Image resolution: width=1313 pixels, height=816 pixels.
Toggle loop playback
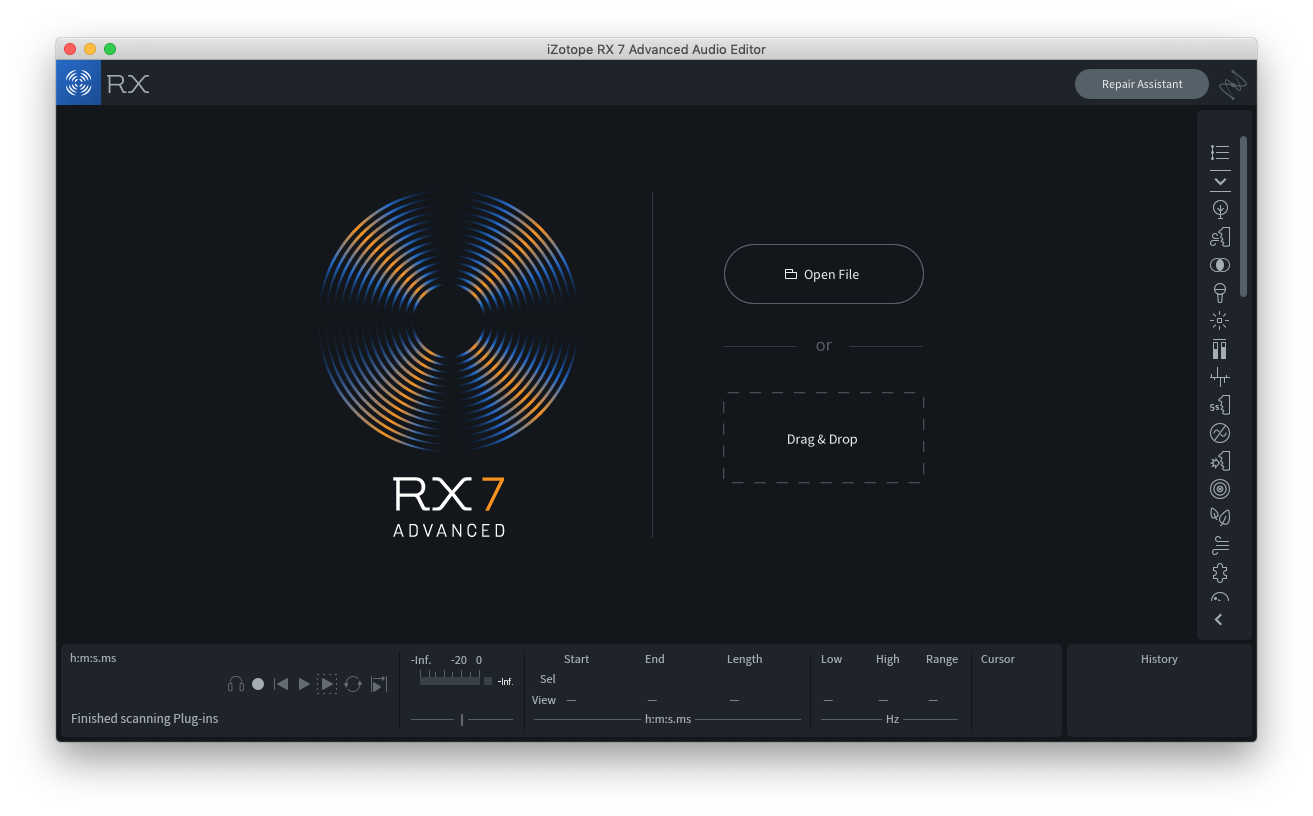[353, 684]
